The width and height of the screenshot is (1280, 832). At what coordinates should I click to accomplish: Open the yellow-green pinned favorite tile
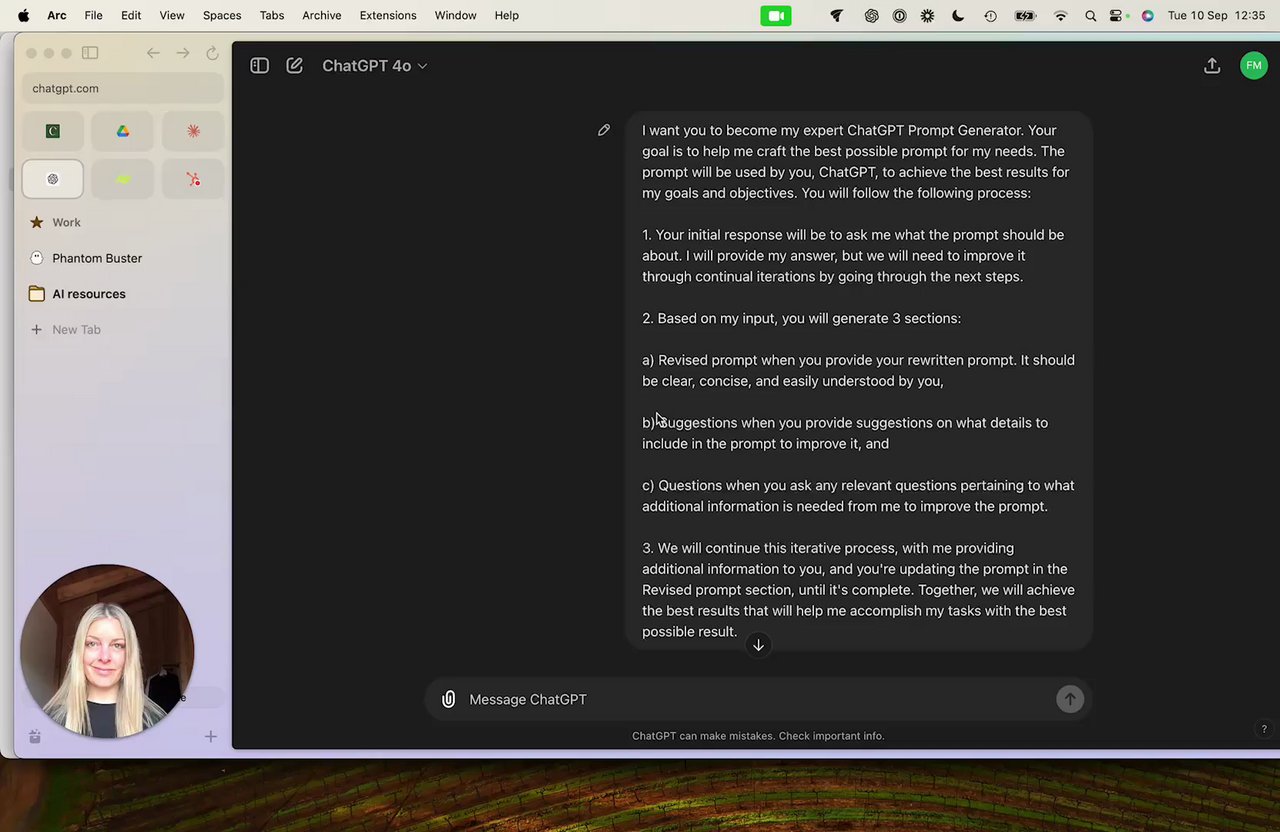[122, 179]
